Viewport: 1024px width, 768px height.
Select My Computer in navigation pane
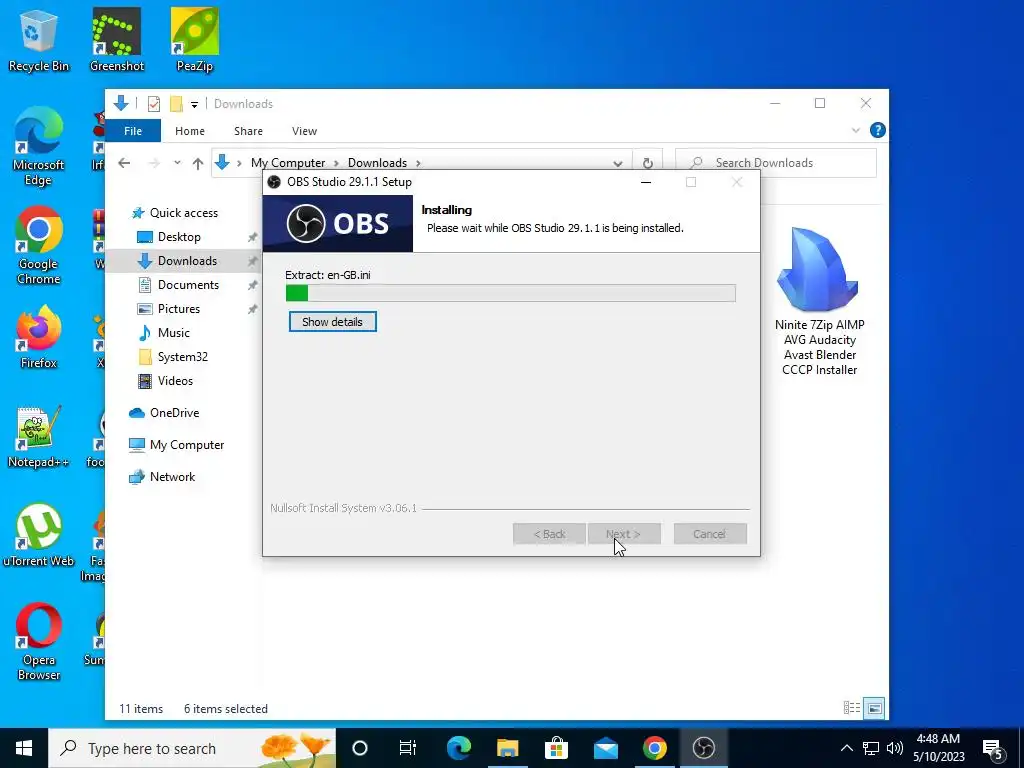187,445
